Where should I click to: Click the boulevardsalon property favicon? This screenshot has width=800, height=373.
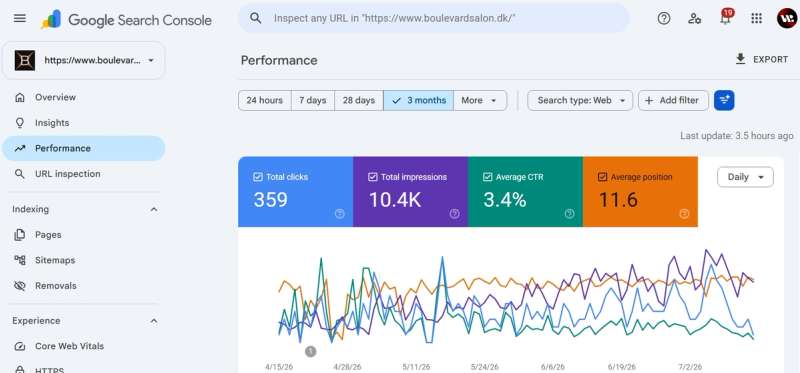pyautogui.click(x=25, y=60)
